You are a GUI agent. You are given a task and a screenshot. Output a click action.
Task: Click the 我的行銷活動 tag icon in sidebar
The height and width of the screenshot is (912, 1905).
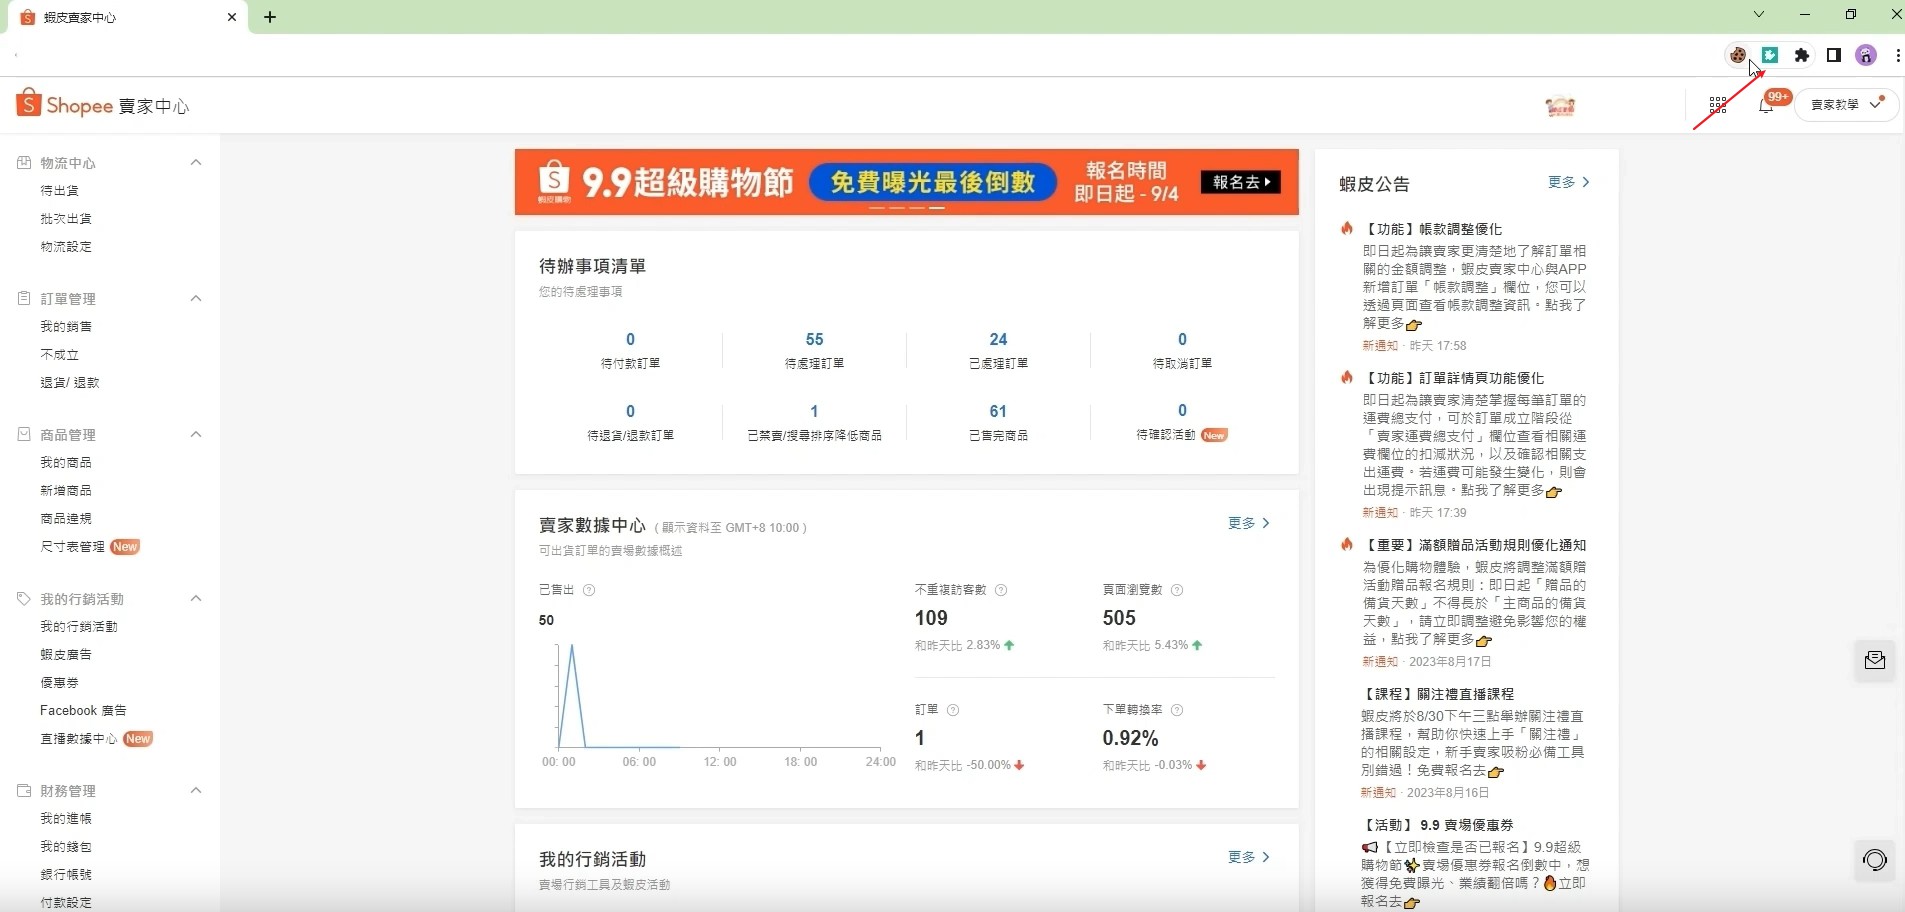[x=24, y=598]
